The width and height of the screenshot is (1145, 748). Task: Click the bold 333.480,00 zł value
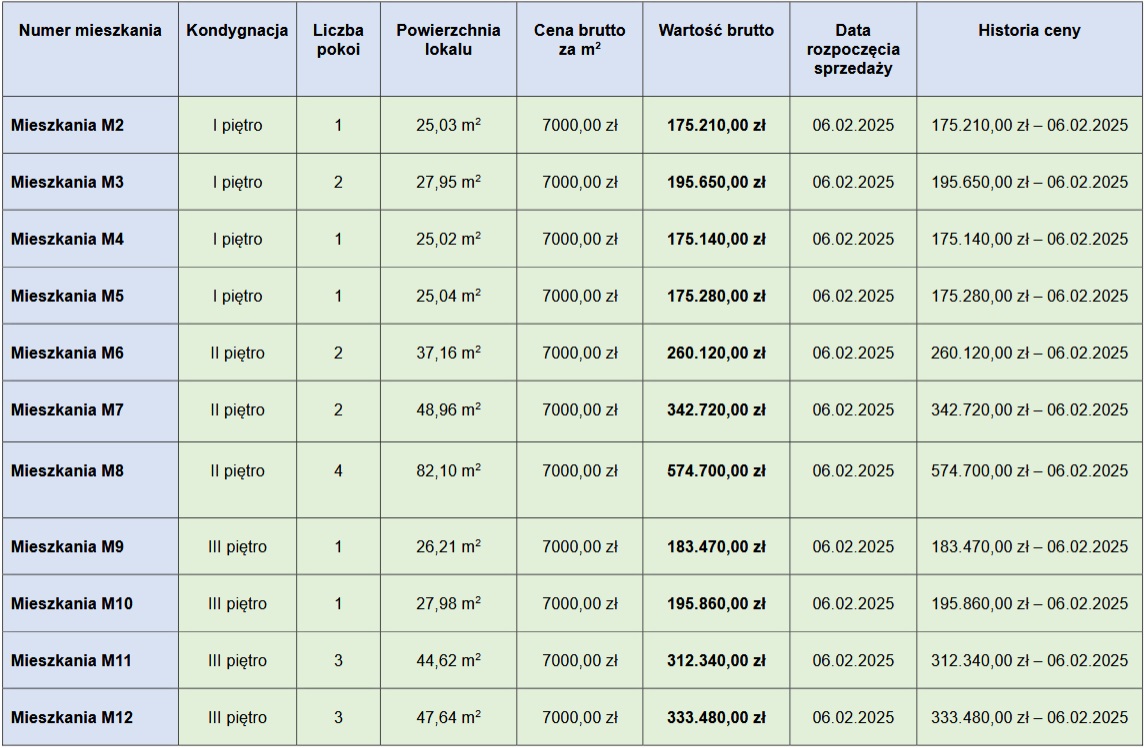[x=716, y=717]
